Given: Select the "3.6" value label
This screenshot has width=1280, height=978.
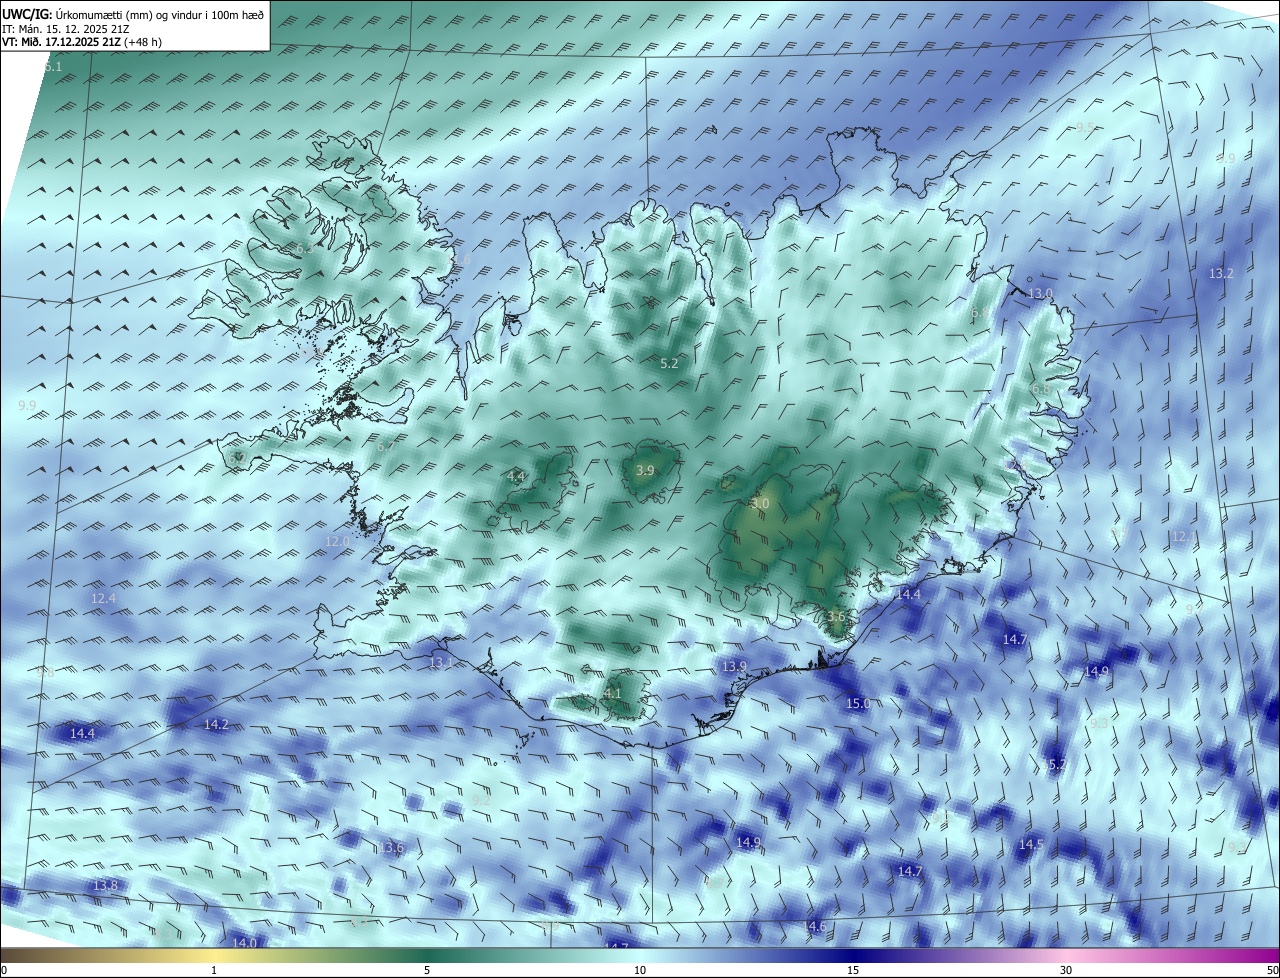Looking at the screenshot, I should (x=837, y=617).
